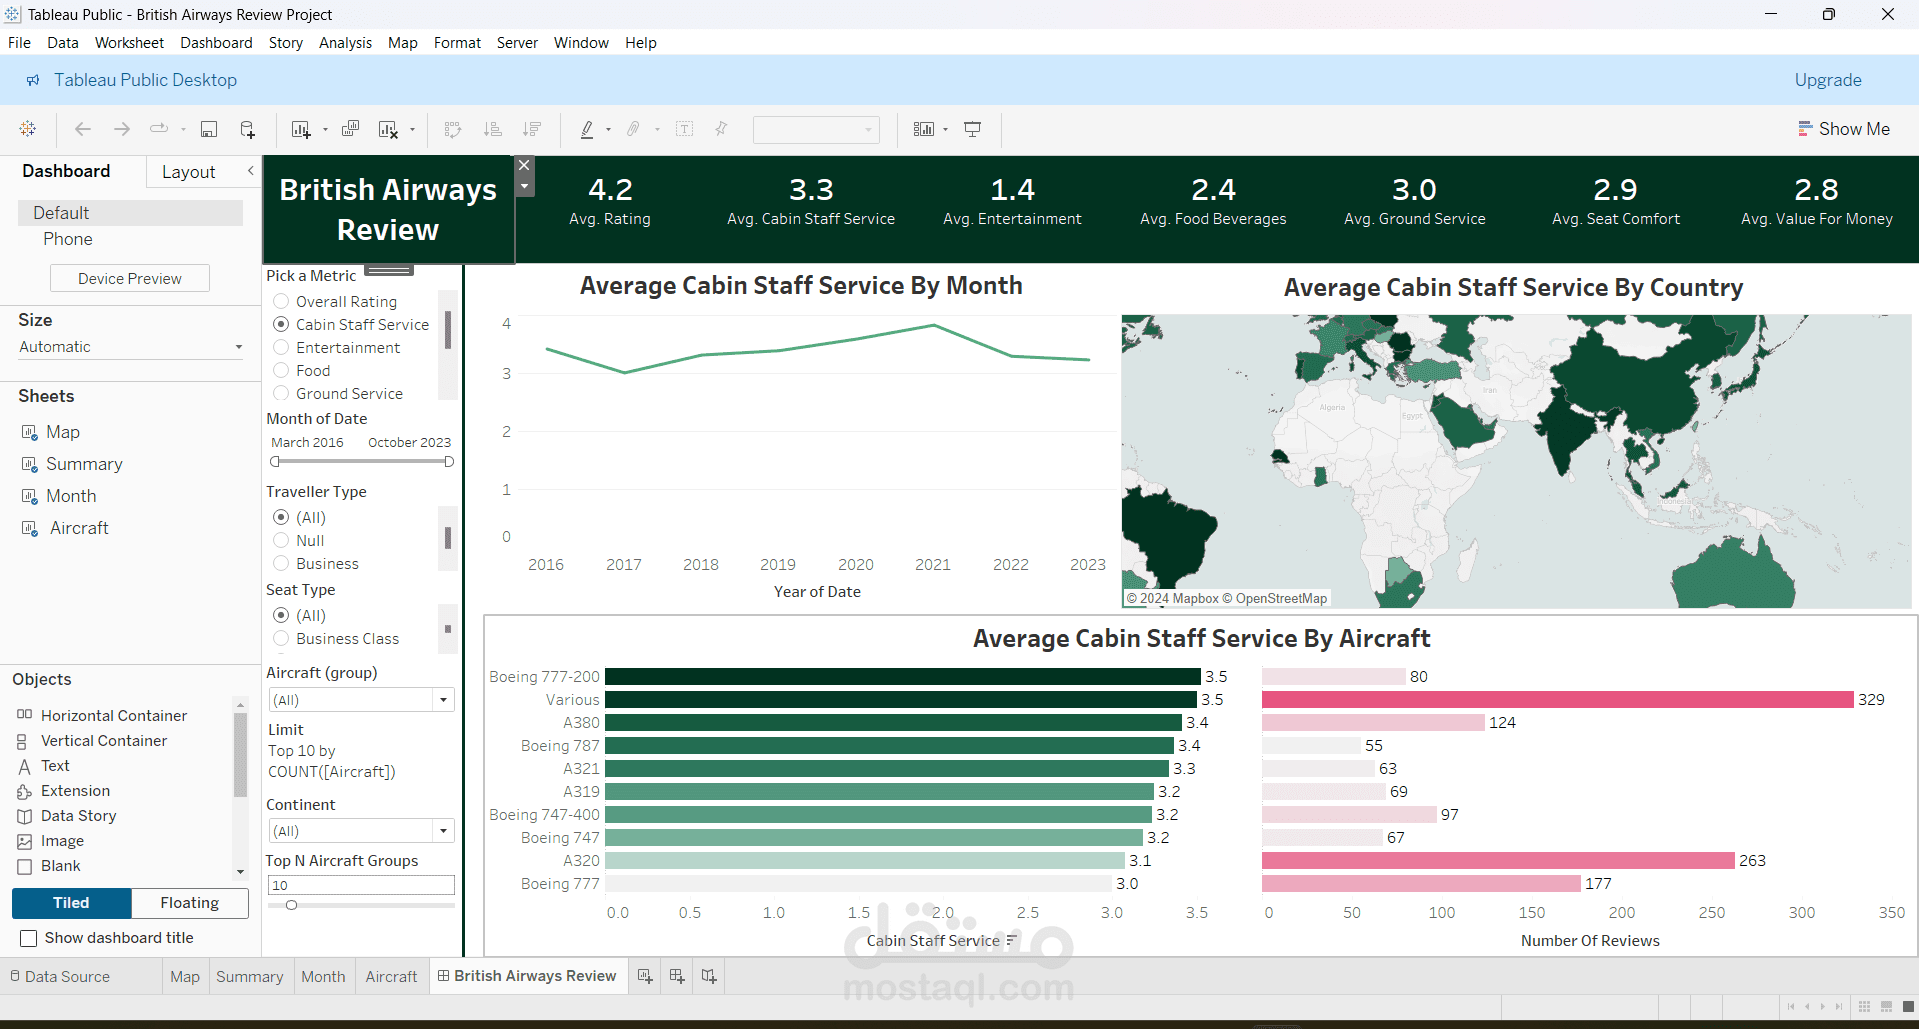Click the Top N Aircraft Groups slider handle

pos(291,905)
